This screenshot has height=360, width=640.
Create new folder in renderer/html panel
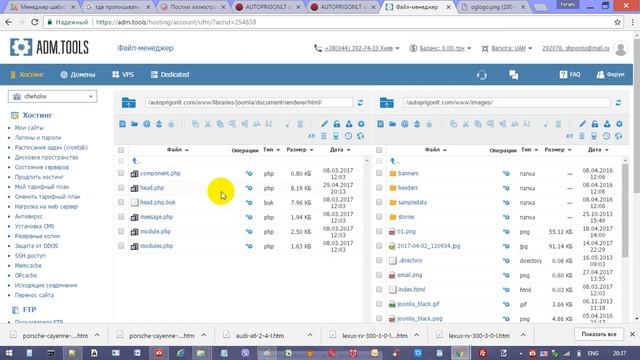click(134, 124)
